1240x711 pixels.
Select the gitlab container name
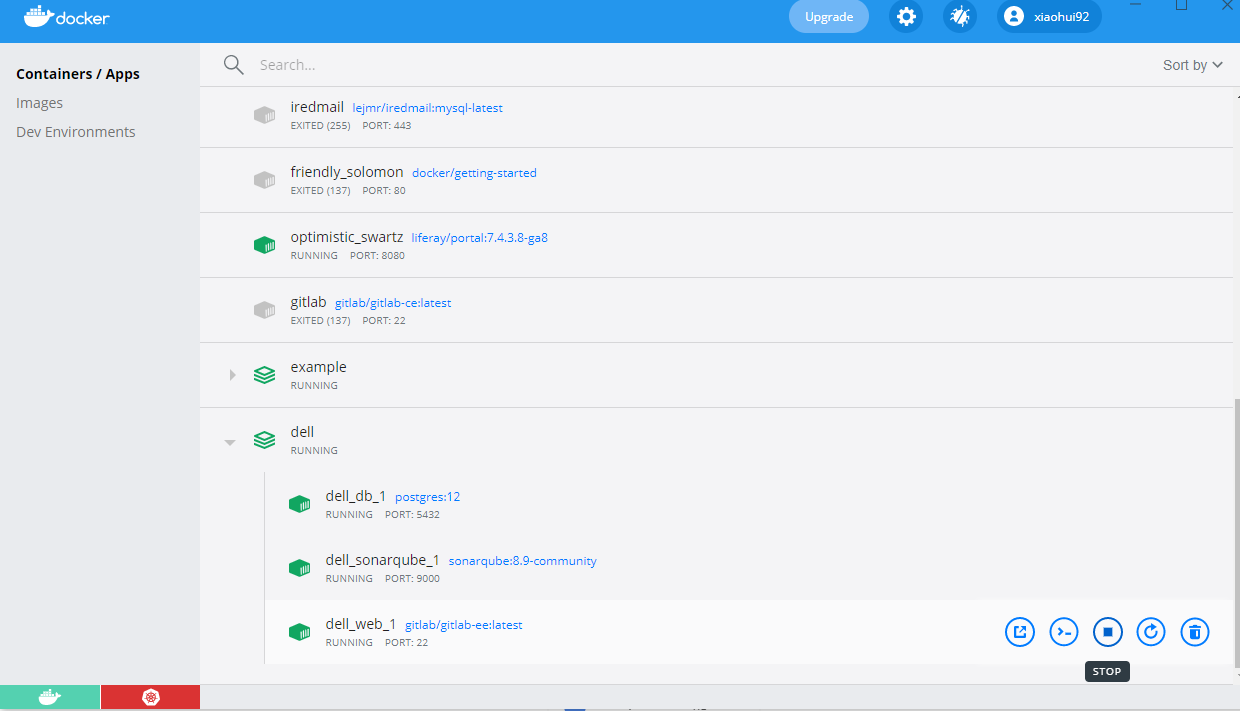[309, 302]
